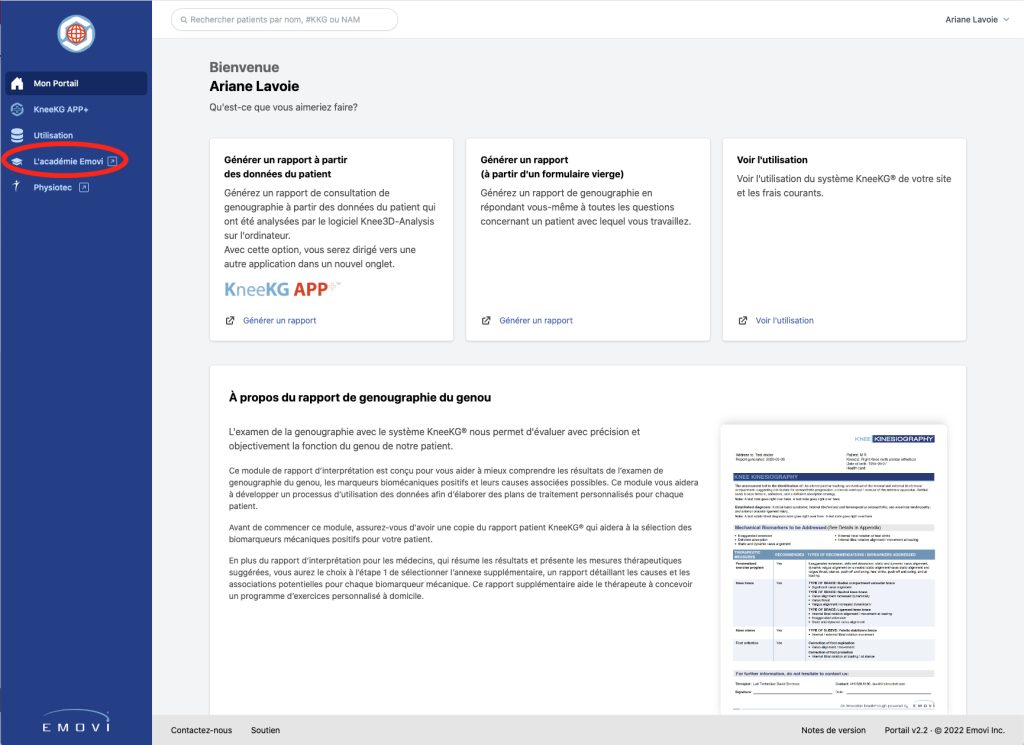Click the external link icon next to L'académie Emovi
Viewport: 1024px width, 745px height.
click(112, 161)
